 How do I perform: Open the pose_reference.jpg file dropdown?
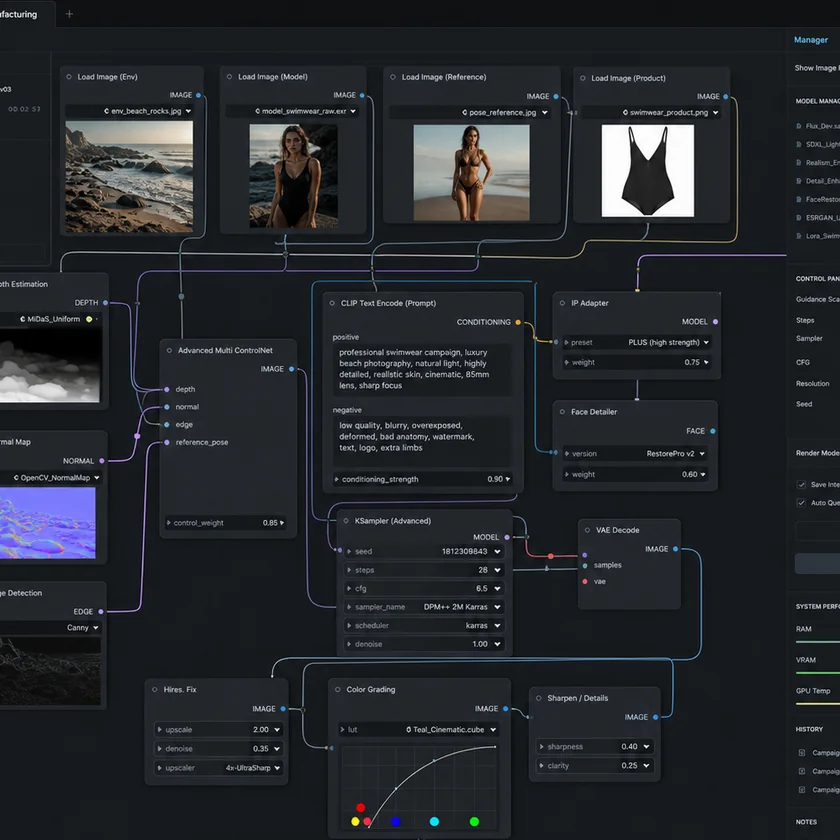(470, 112)
